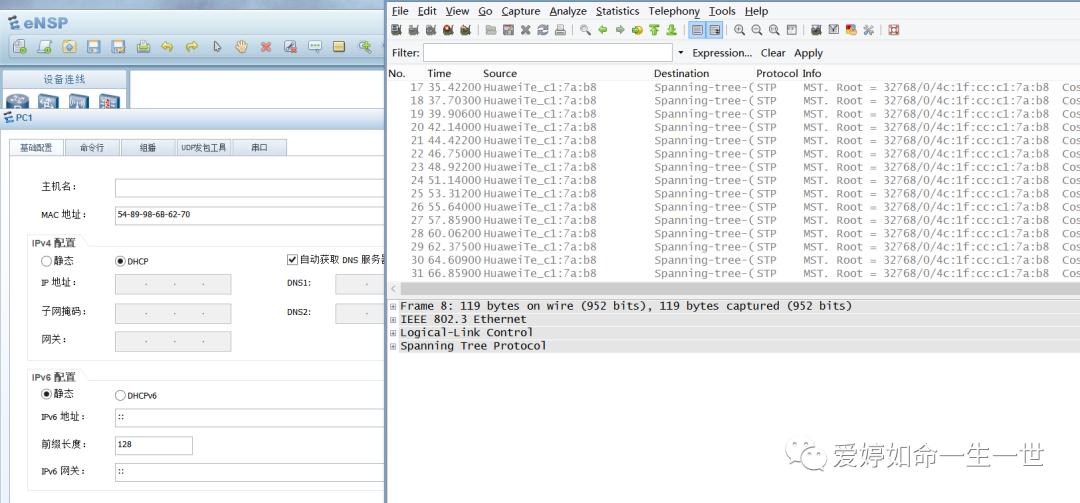Screen dimensions: 1080x503
Task: Select the arrow pointer tool in eNSP
Action: point(217,47)
